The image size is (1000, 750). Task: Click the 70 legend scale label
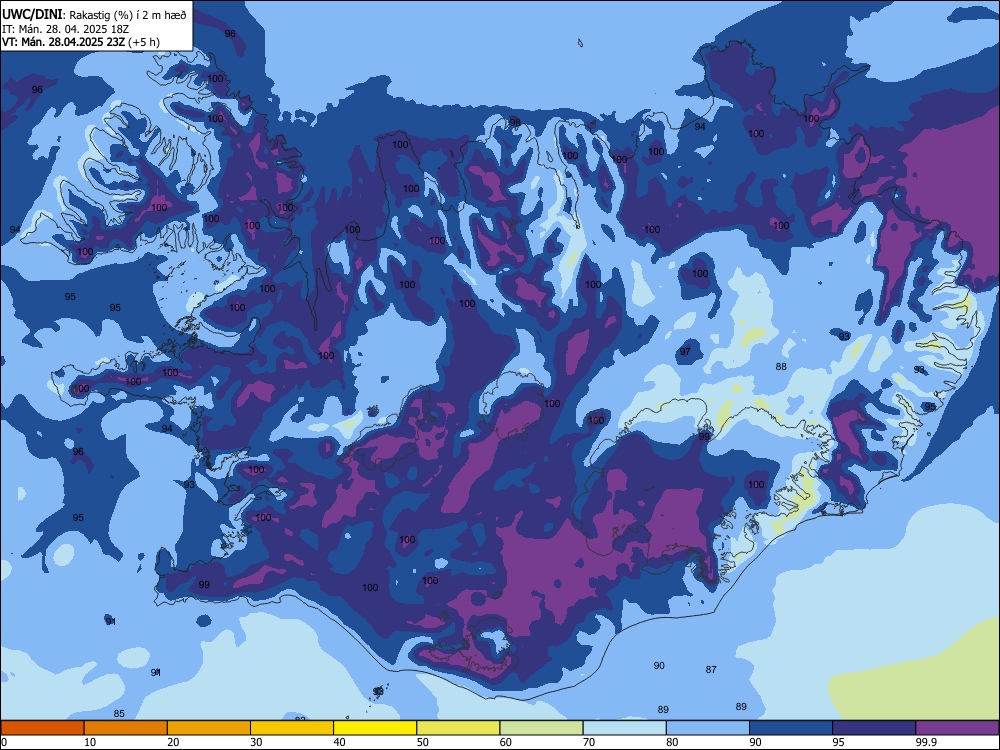(x=589, y=742)
